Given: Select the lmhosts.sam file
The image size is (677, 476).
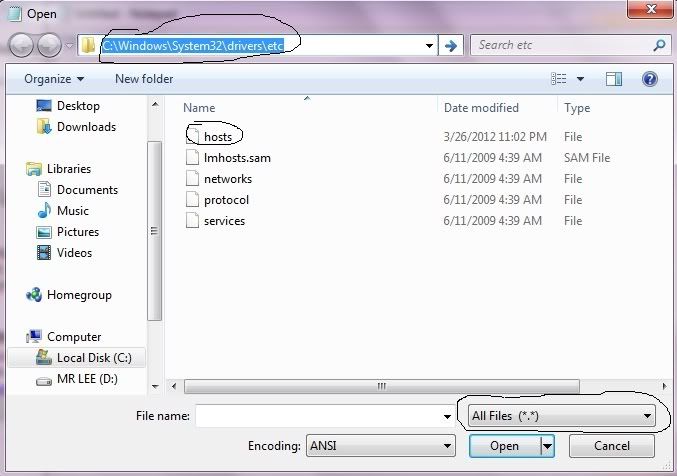Looking at the screenshot, I should [236, 158].
